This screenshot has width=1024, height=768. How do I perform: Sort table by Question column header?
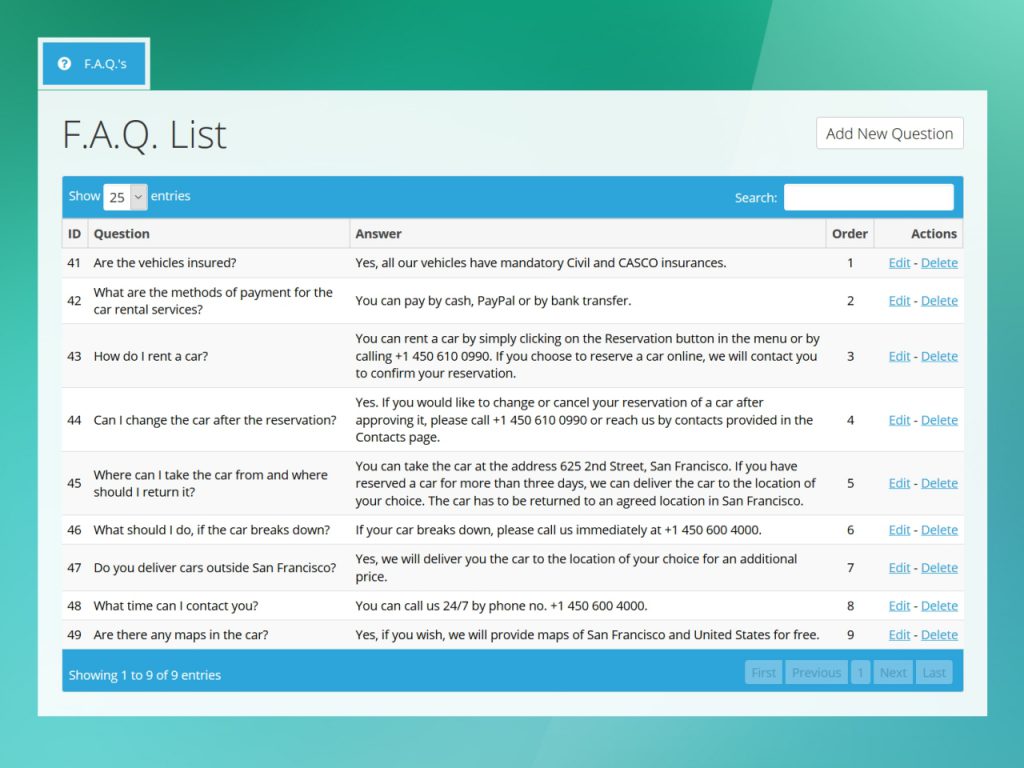pyautogui.click(x=121, y=234)
